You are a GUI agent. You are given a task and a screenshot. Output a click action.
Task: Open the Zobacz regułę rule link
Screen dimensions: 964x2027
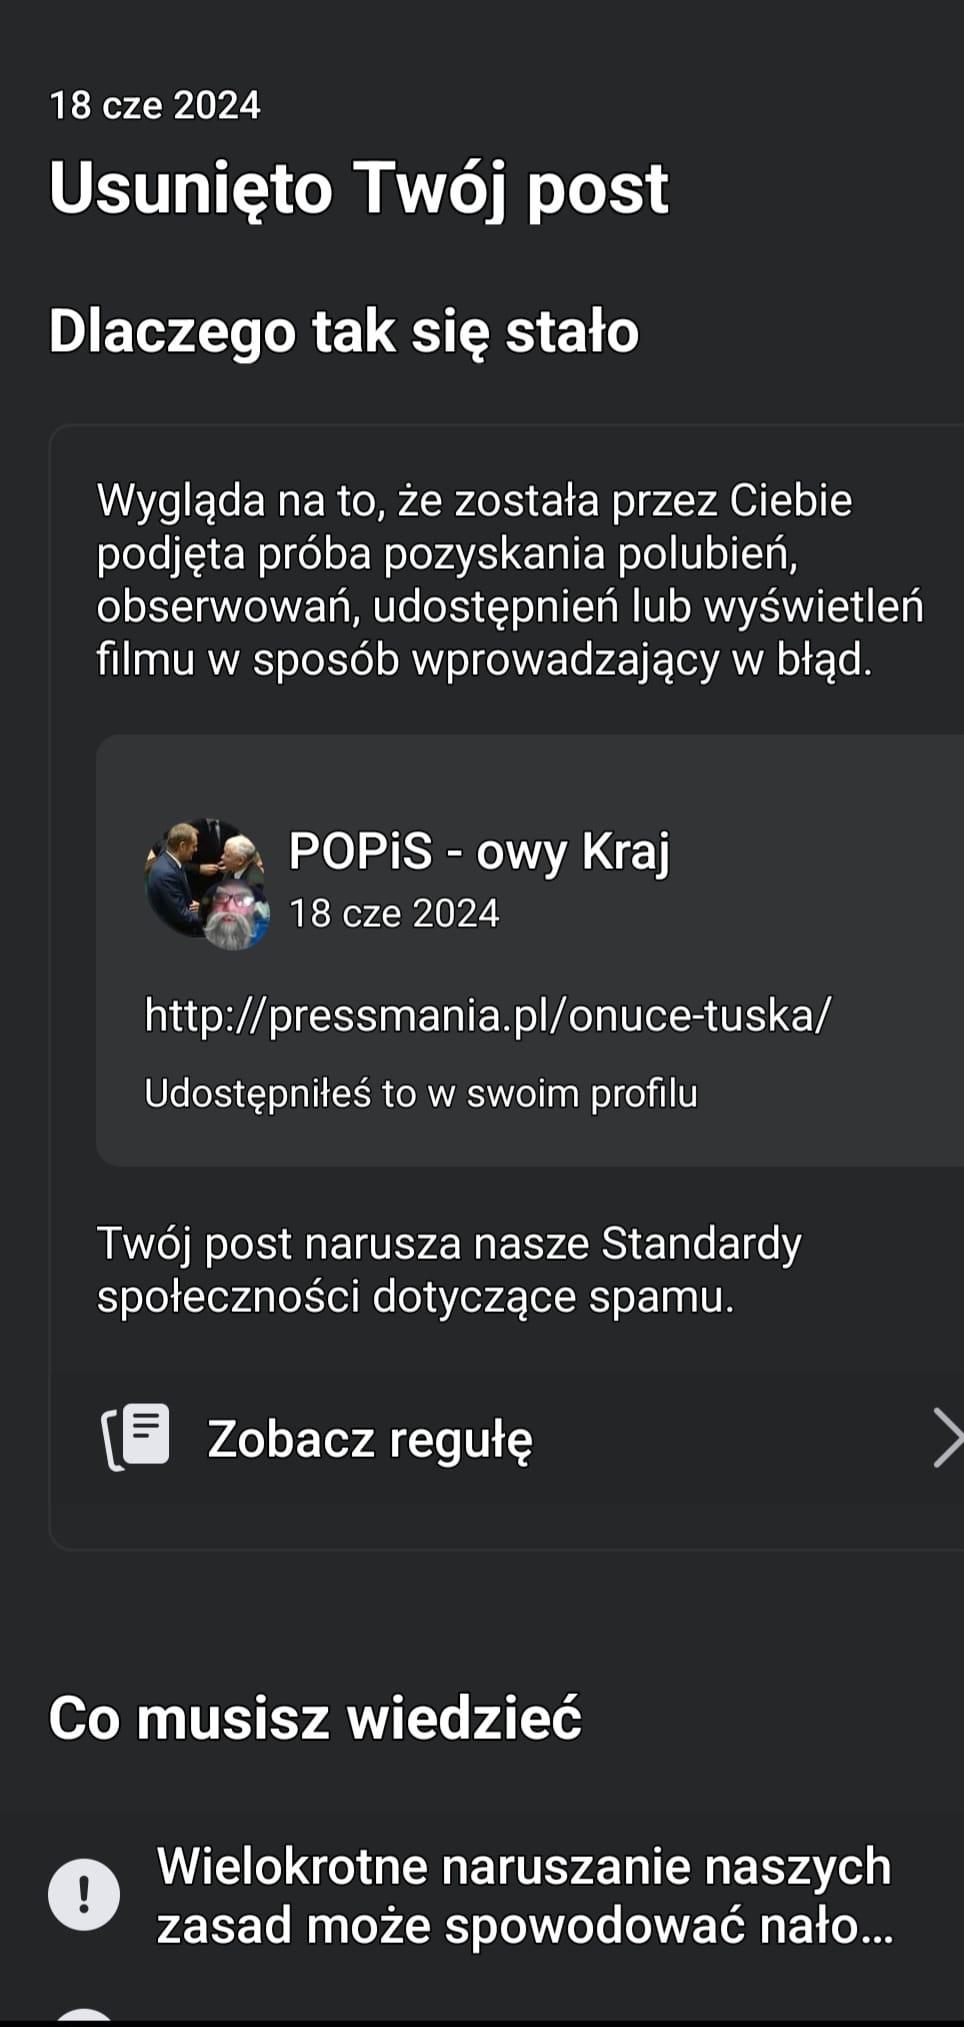click(370, 1439)
